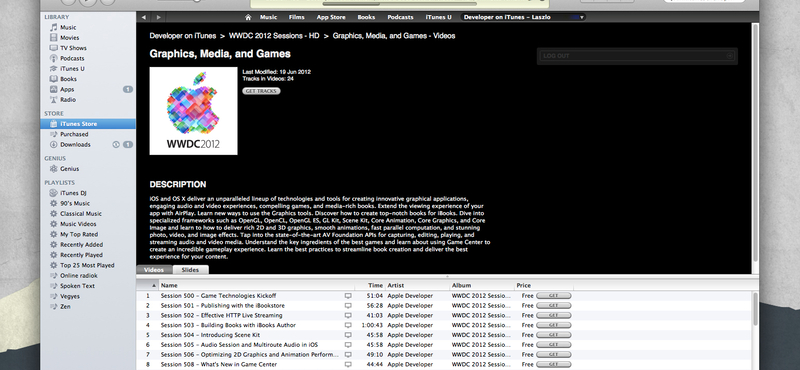
Task: Go to the iTunes Store home icon
Action: click(248, 17)
